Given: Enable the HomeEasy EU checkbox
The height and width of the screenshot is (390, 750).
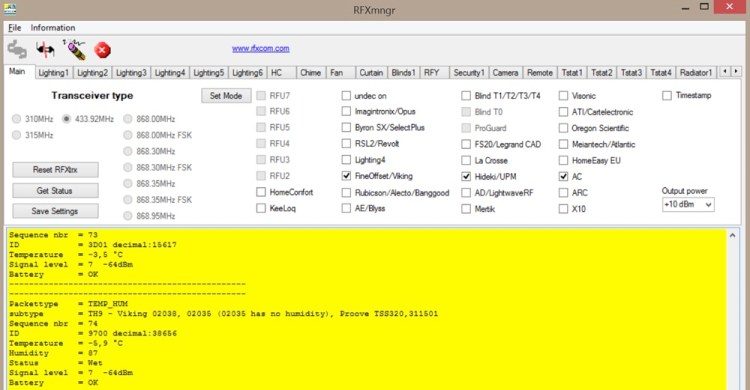Looking at the screenshot, I should click(x=563, y=160).
